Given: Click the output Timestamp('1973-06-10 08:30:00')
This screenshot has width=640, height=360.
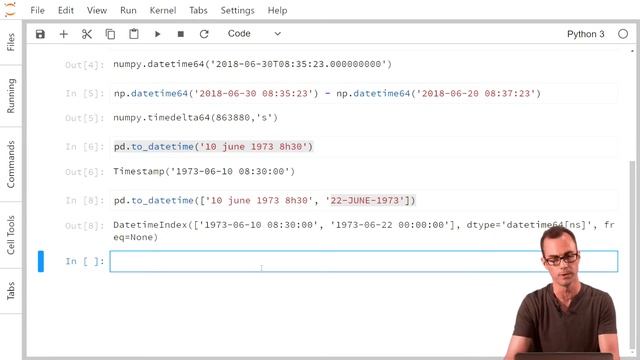Looking at the screenshot, I should coord(204,171).
